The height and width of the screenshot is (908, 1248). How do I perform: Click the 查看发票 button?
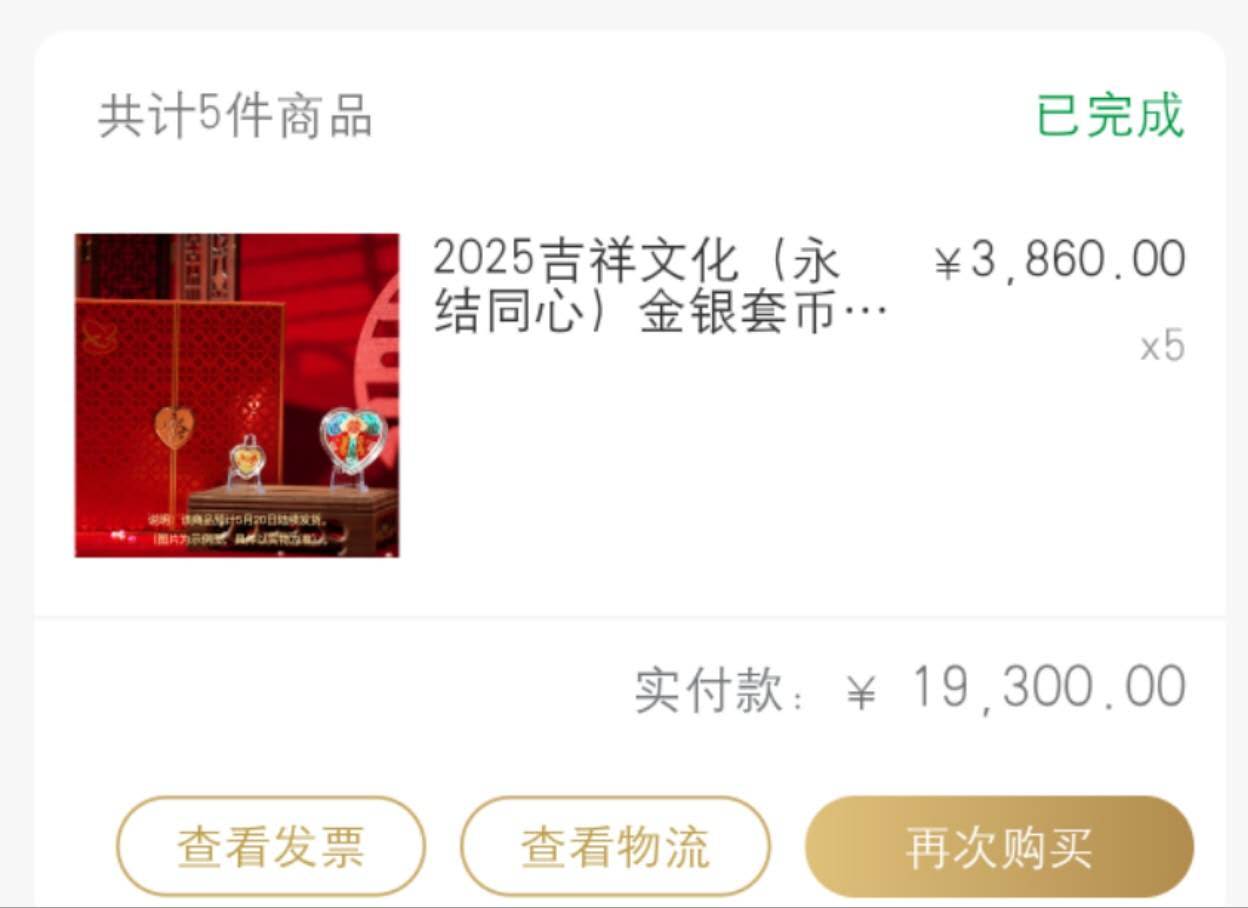click(x=271, y=847)
